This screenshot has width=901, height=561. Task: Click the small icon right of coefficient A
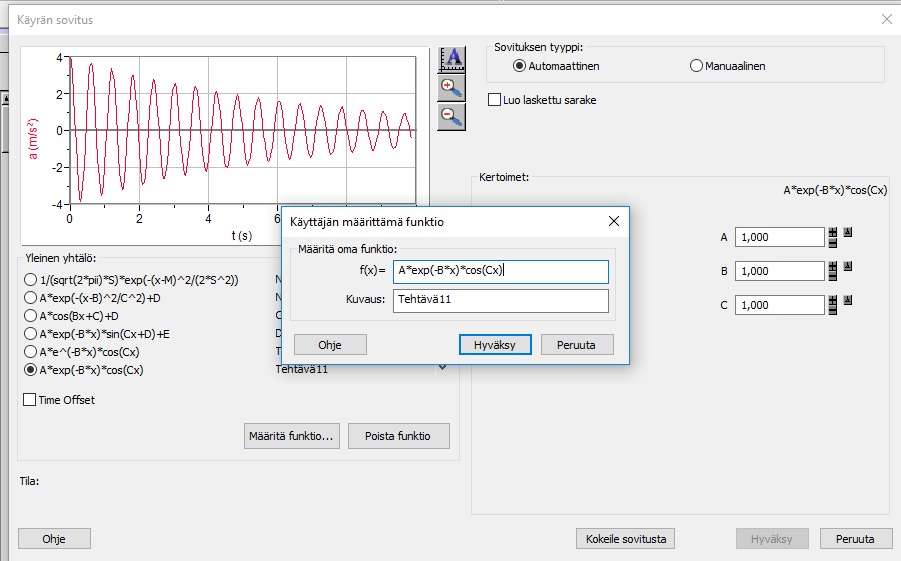(x=848, y=232)
